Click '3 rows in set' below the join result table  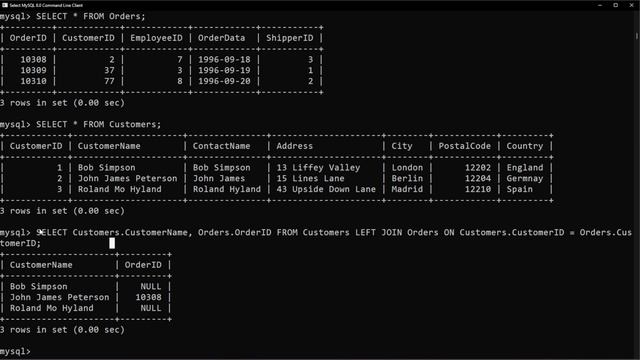click(33, 330)
